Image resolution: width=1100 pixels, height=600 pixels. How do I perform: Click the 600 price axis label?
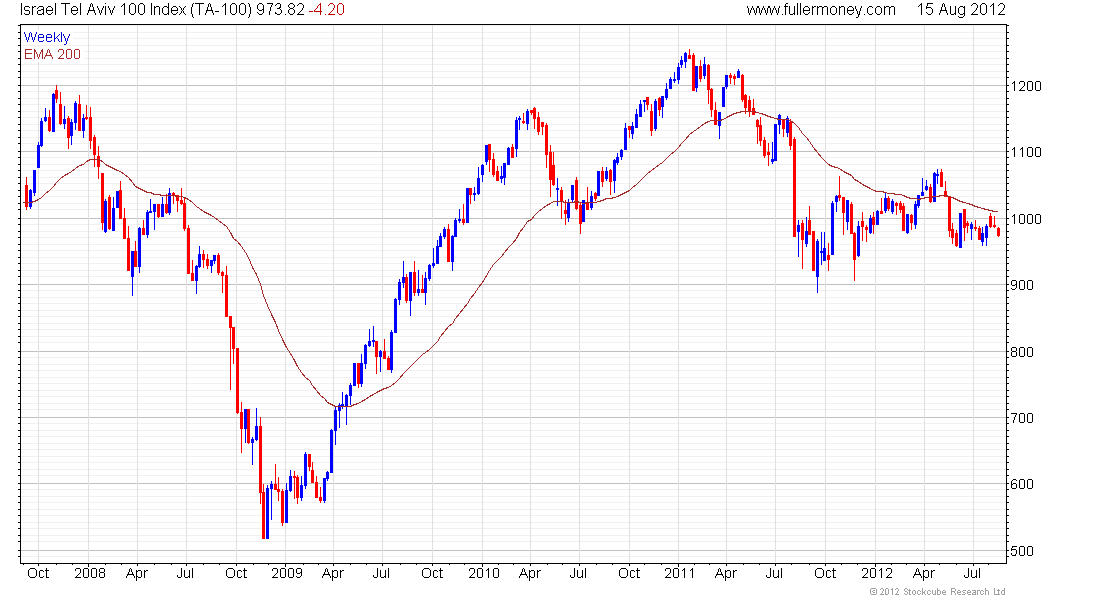click(x=1022, y=484)
